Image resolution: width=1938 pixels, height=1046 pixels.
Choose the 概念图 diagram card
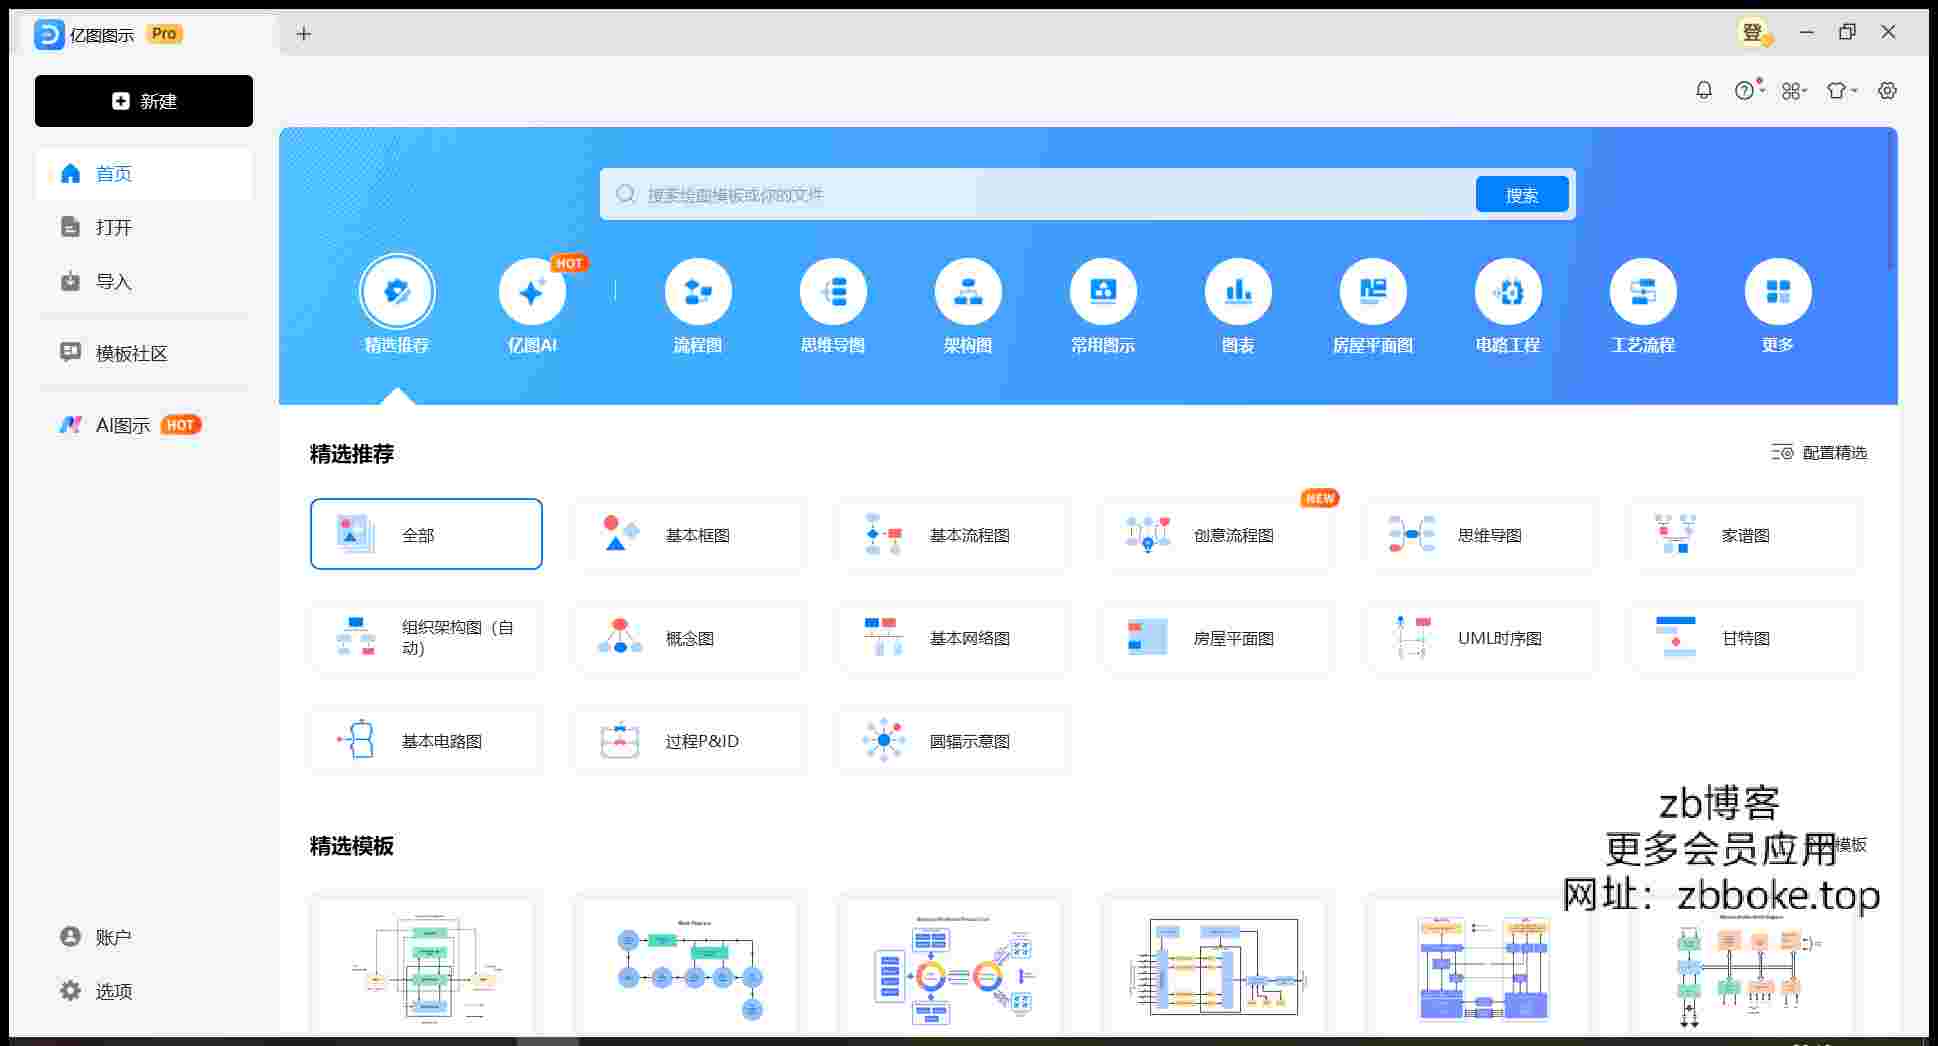click(690, 637)
